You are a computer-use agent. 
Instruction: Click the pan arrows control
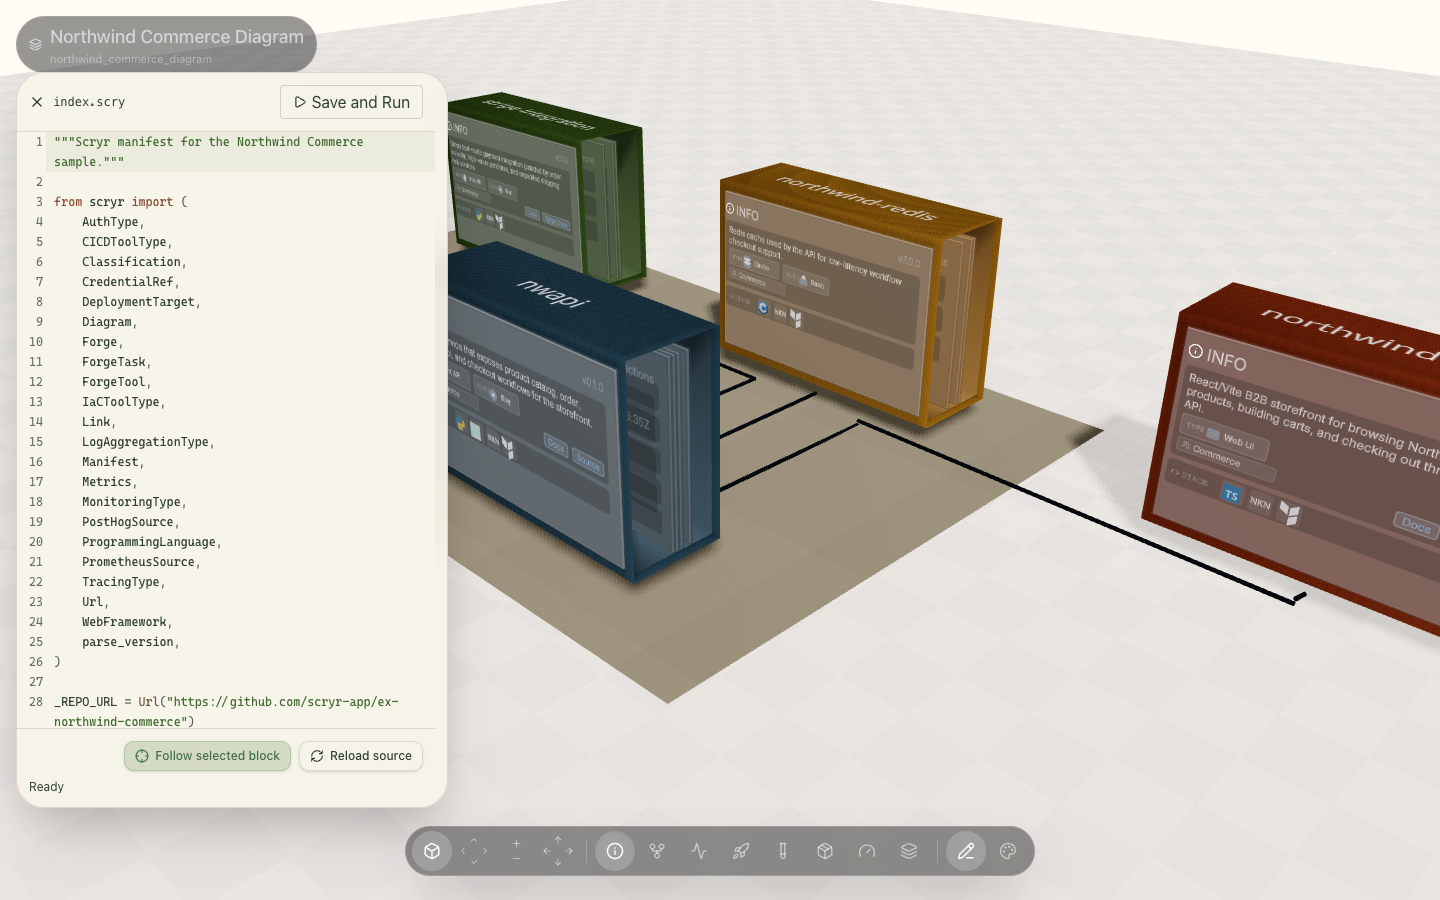tap(558, 851)
